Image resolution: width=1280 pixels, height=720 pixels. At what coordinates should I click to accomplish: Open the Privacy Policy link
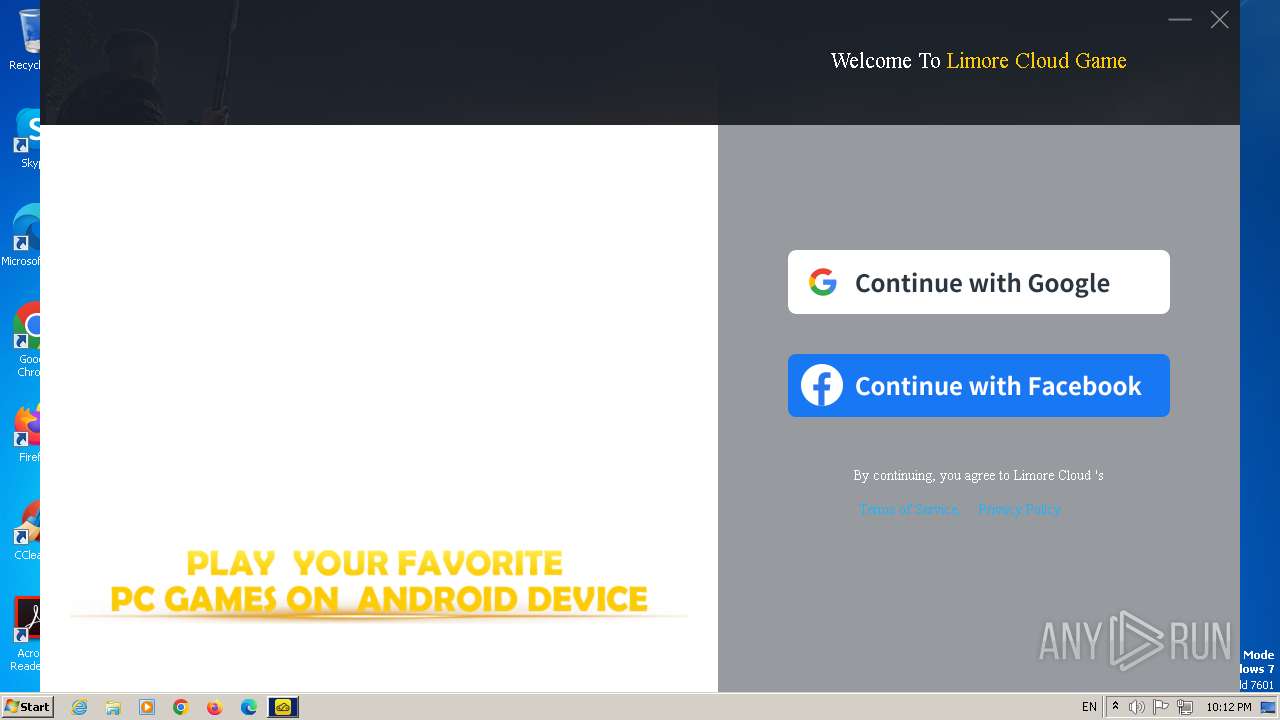coord(1019,509)
